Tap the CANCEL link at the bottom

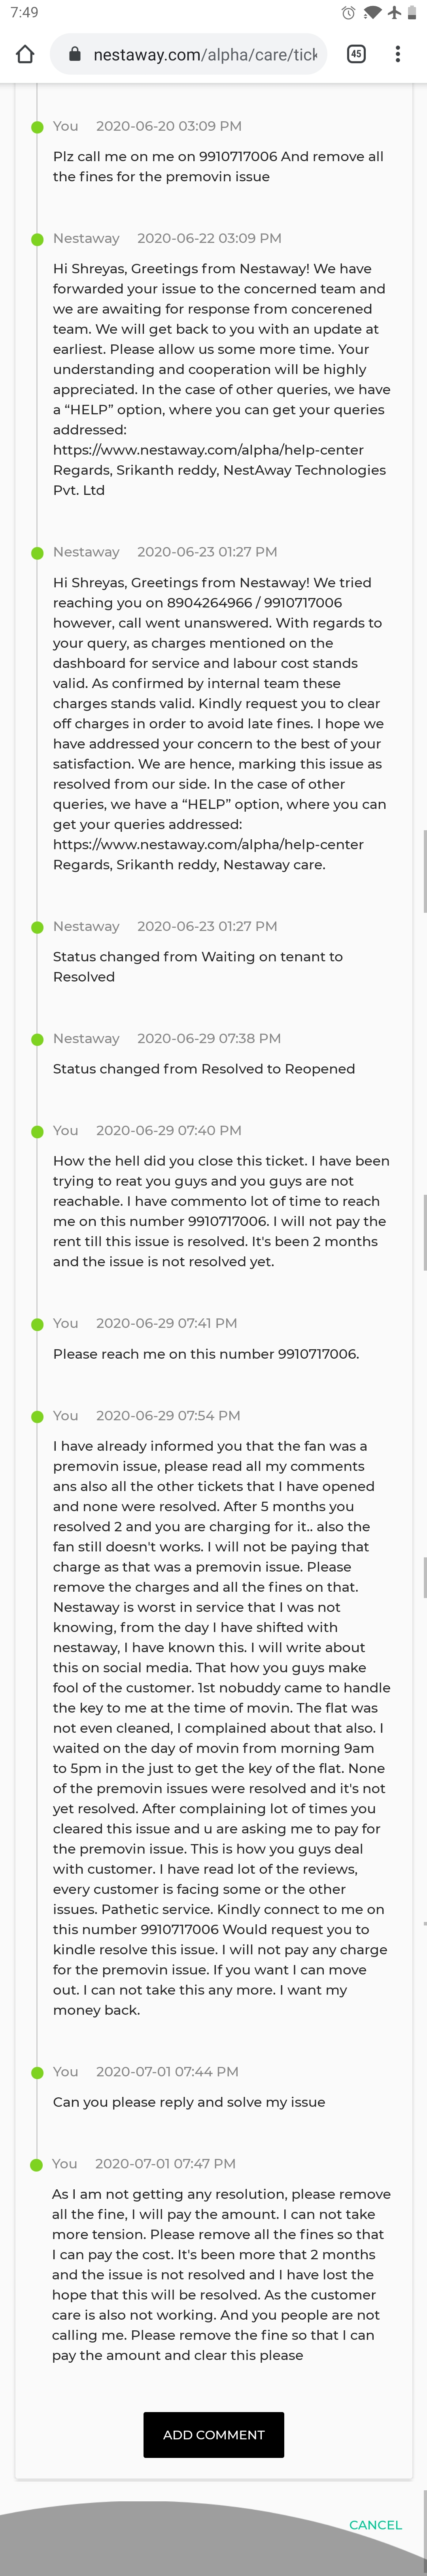pyautogui.click(x=375, y=2524)
